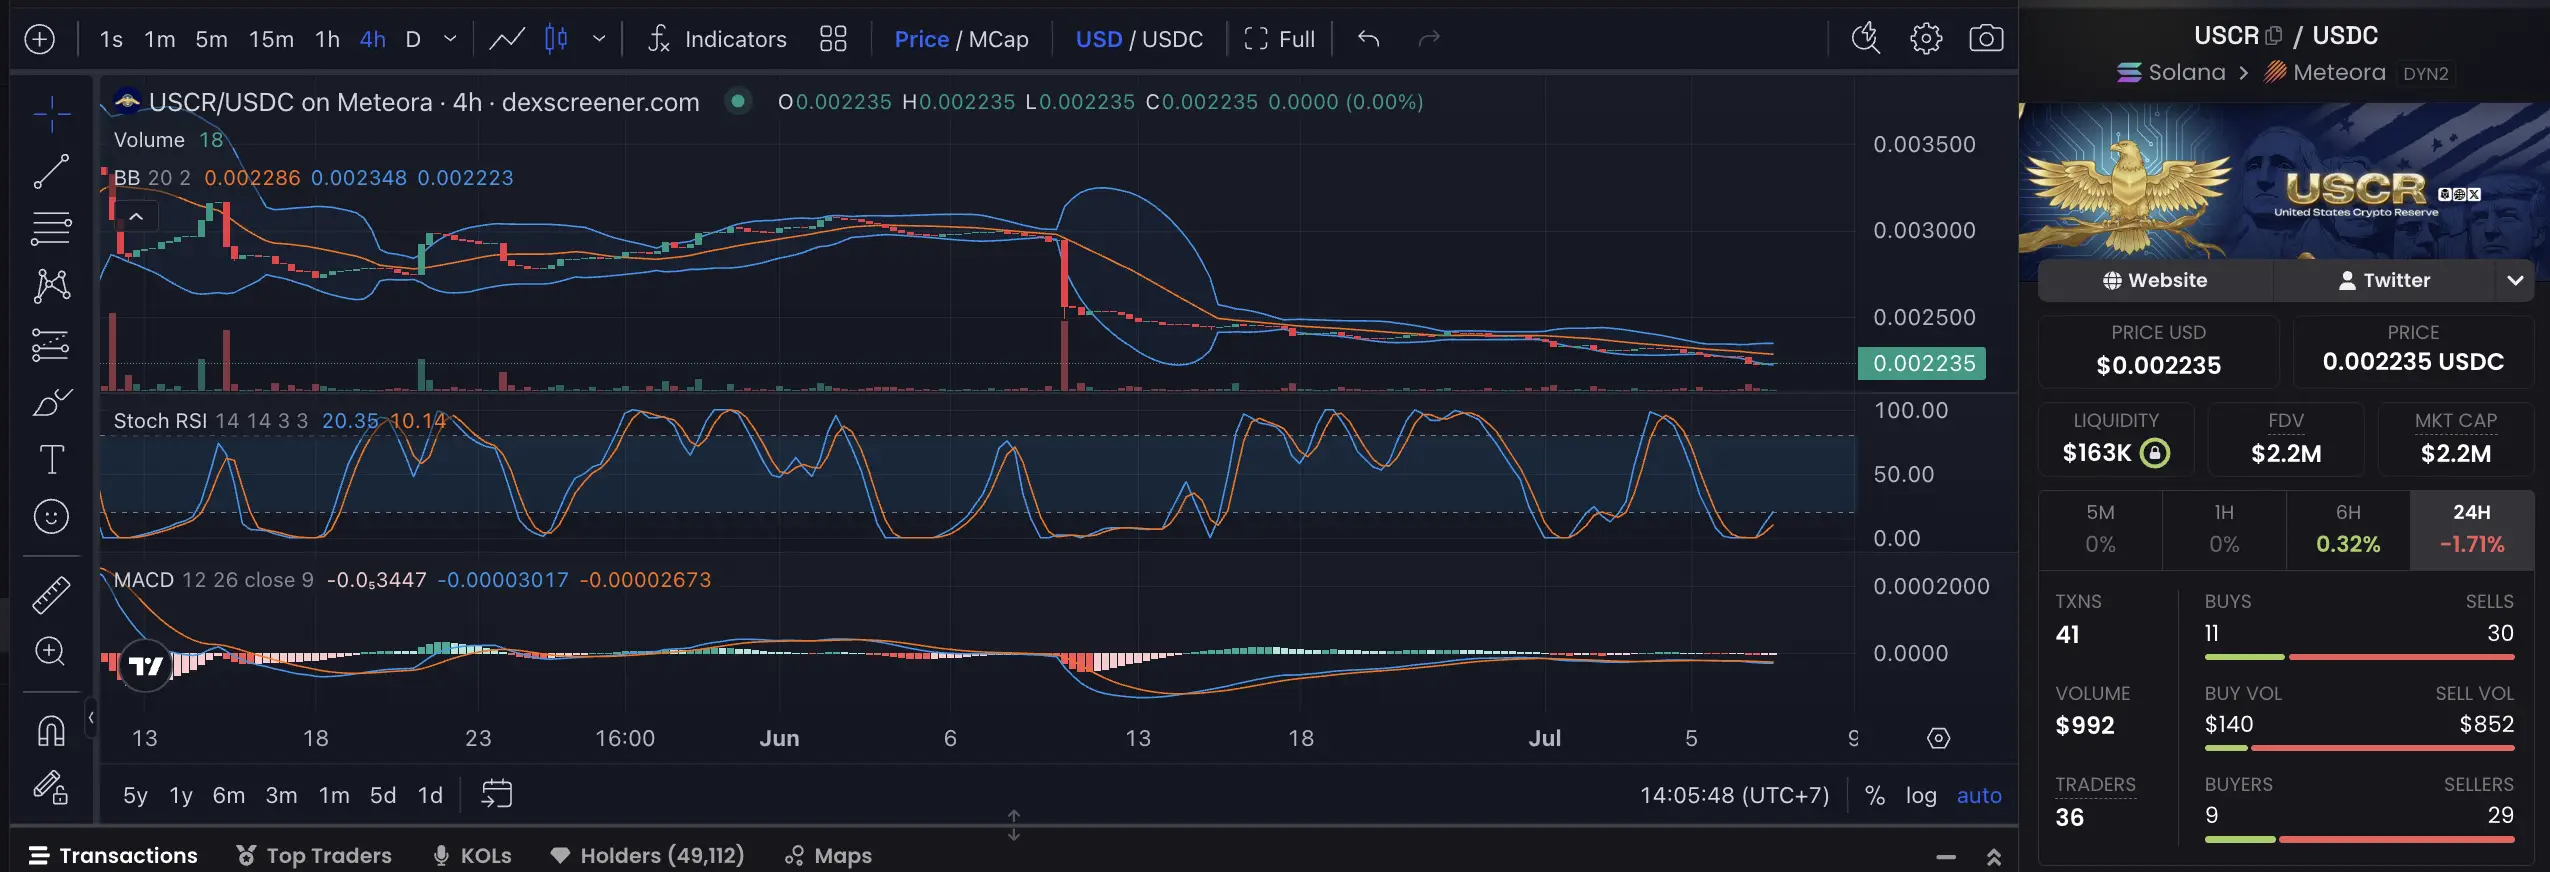
Task: Toggle the magnet mode icon
Action: [x=51, y=730]
